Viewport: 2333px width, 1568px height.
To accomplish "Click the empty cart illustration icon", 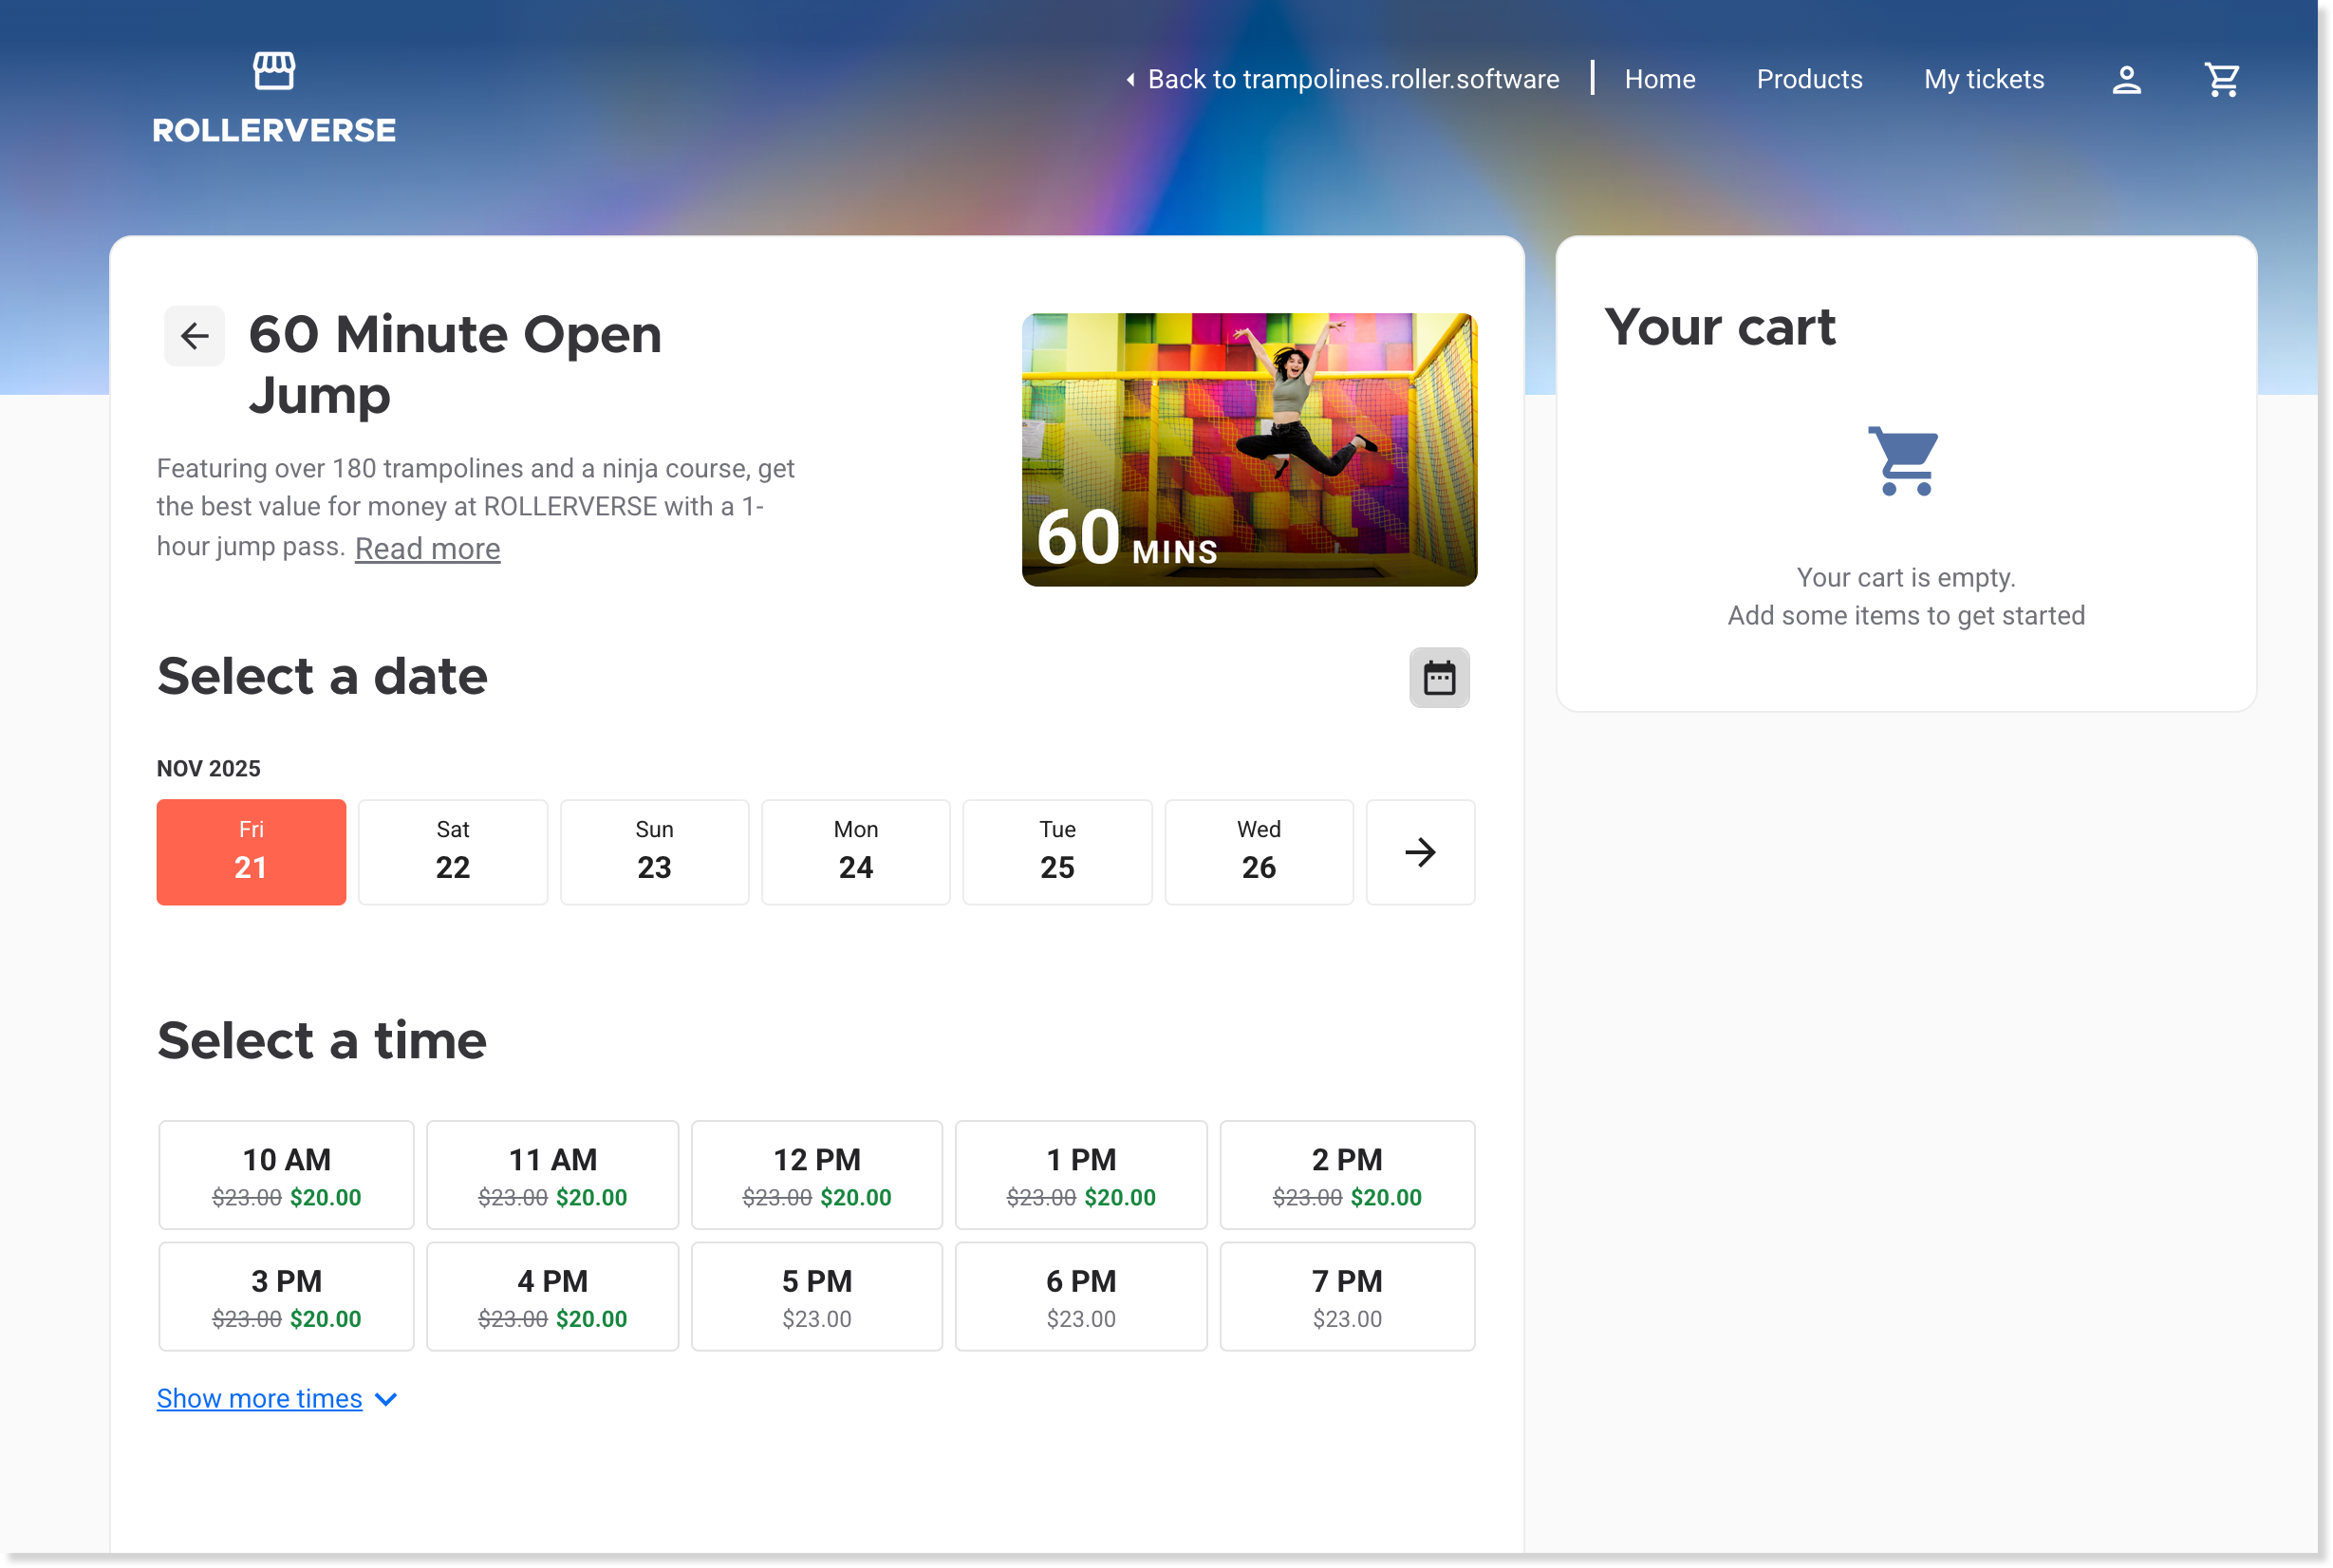I will (x=1904, y=461).
